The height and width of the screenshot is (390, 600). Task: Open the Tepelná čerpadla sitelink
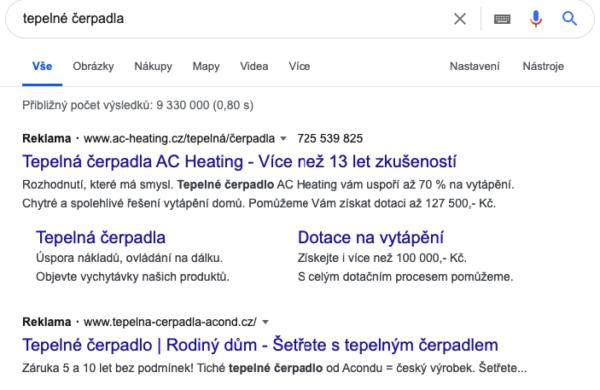pos(101,238)
